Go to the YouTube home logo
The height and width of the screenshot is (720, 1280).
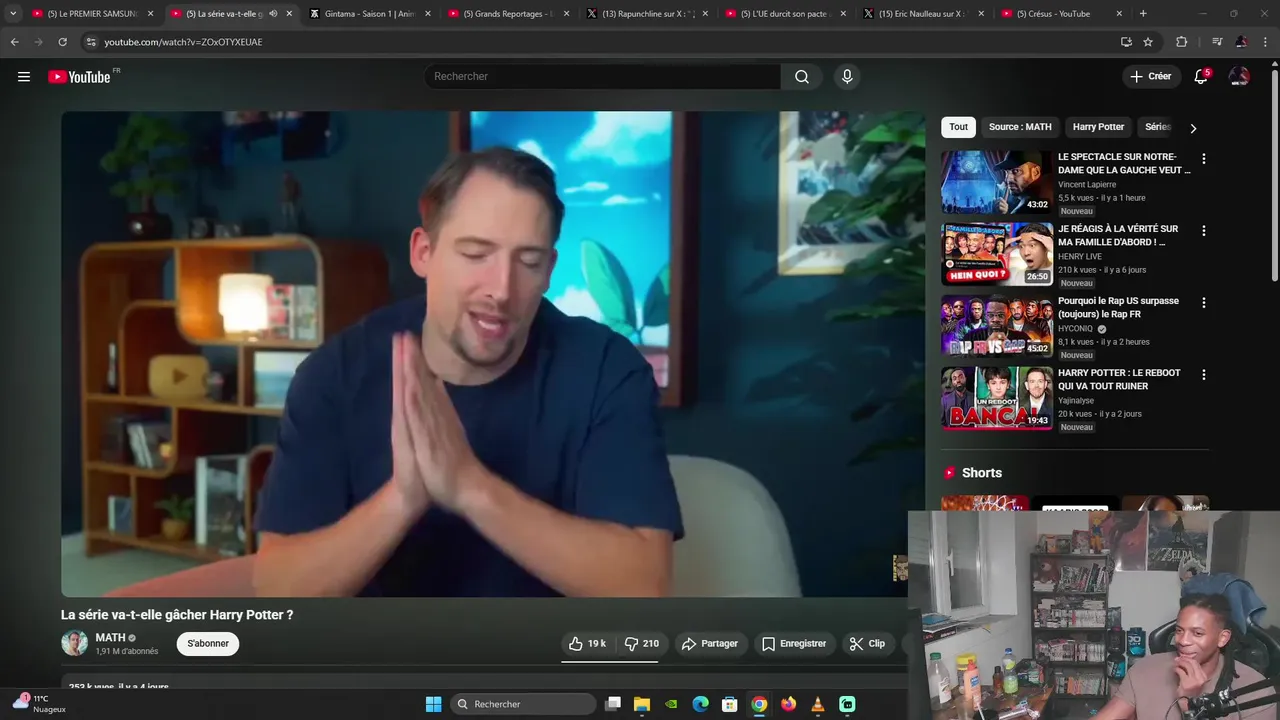coord(79,77)
